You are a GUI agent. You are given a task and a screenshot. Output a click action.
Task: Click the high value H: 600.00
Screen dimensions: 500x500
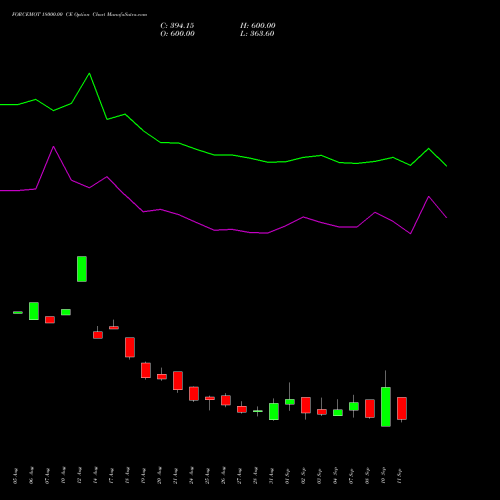point(258,26)
